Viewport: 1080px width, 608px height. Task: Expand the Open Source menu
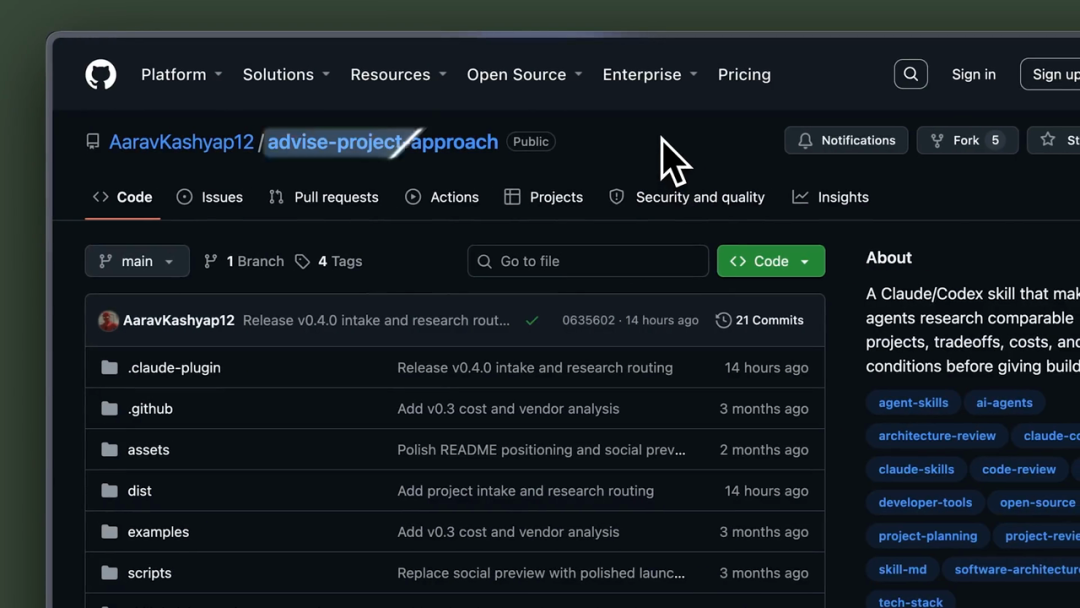pos(524,74)
